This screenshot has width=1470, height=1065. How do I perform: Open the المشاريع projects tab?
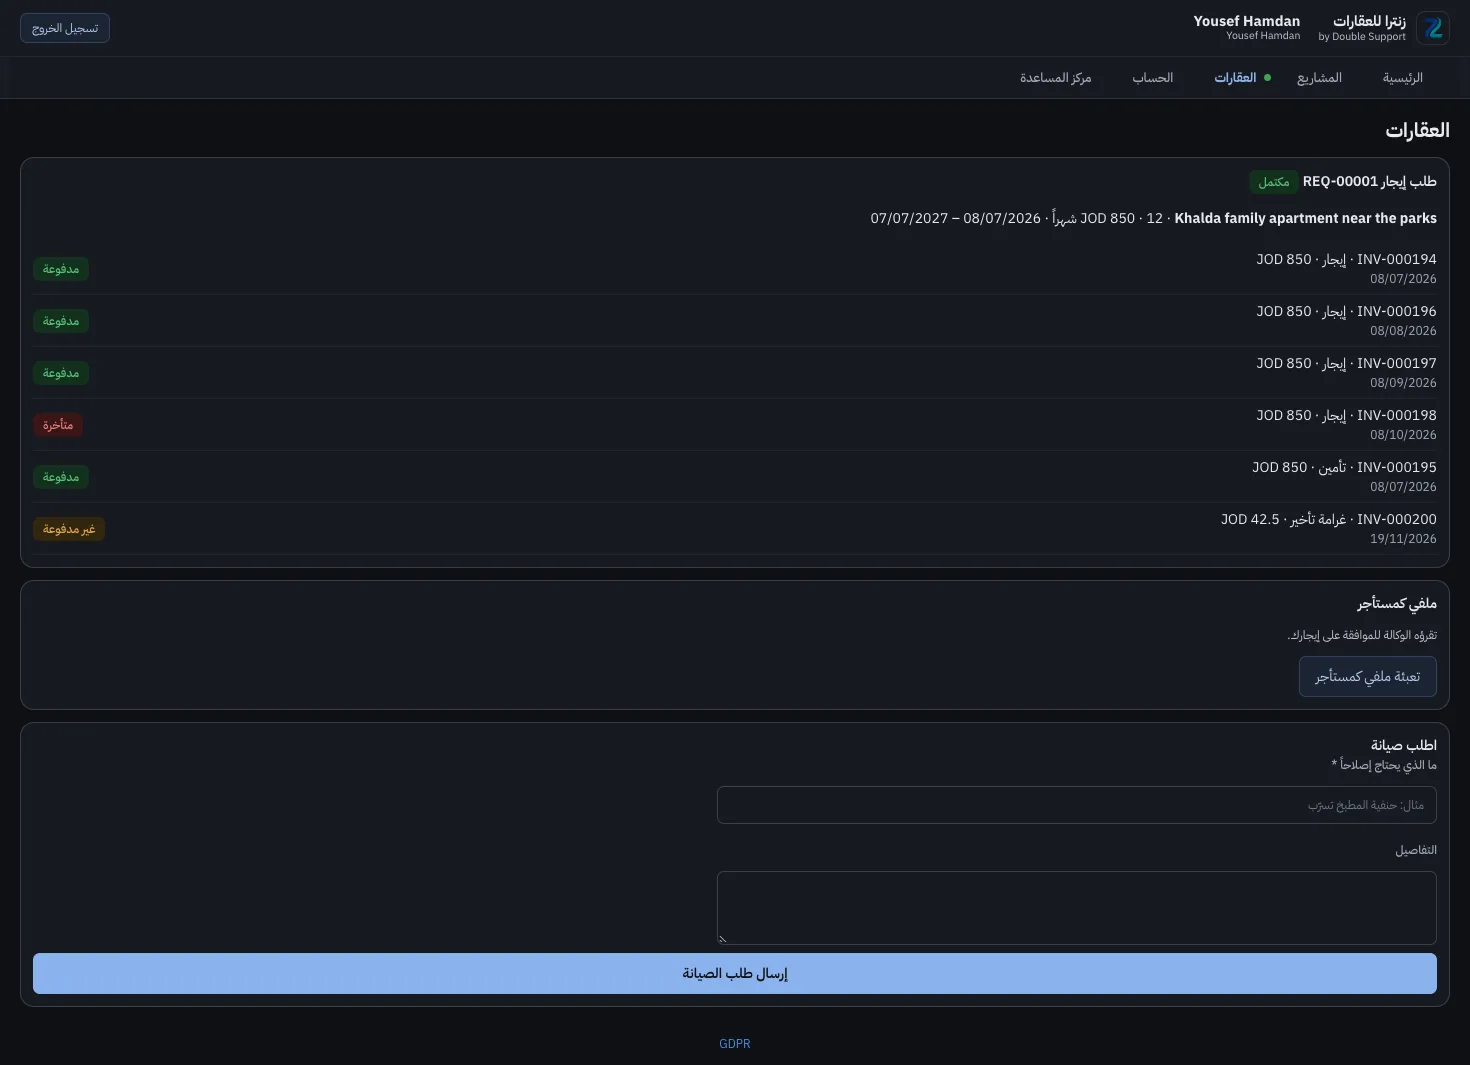click(1319, 78)
